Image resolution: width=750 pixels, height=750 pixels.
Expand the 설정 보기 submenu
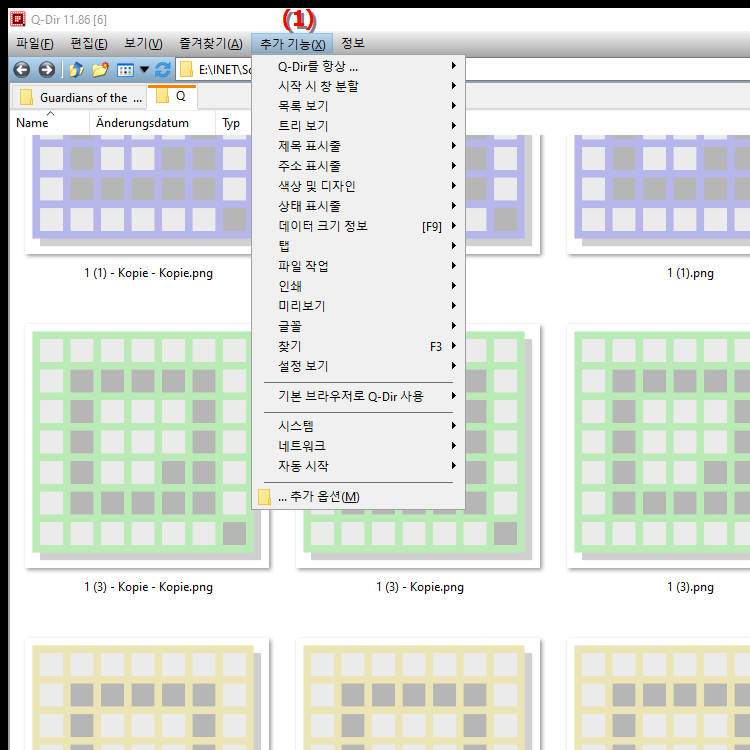tap(358, 366)
